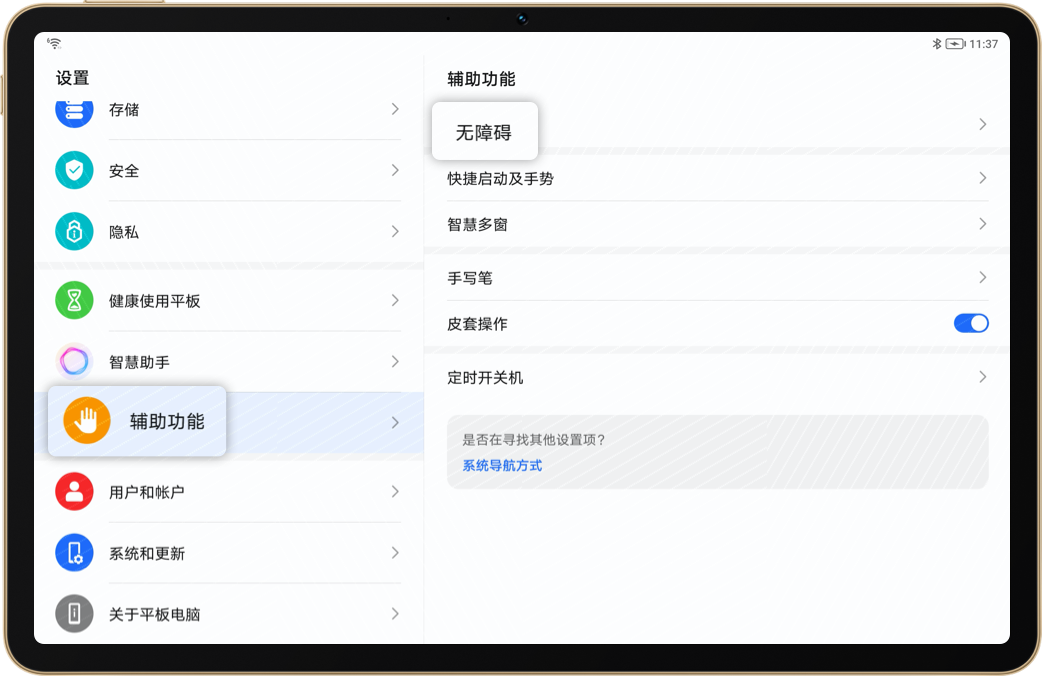This screenshot has width=1042, height=676.
Task: Select the 安全 label in sidebar
Action: click(124, 171)
